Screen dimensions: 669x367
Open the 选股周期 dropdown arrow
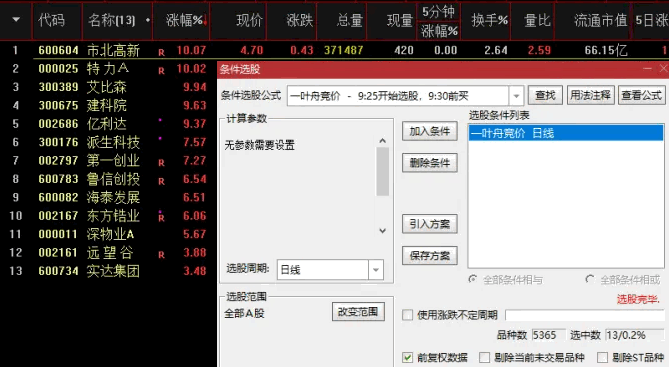pos(376,270)
